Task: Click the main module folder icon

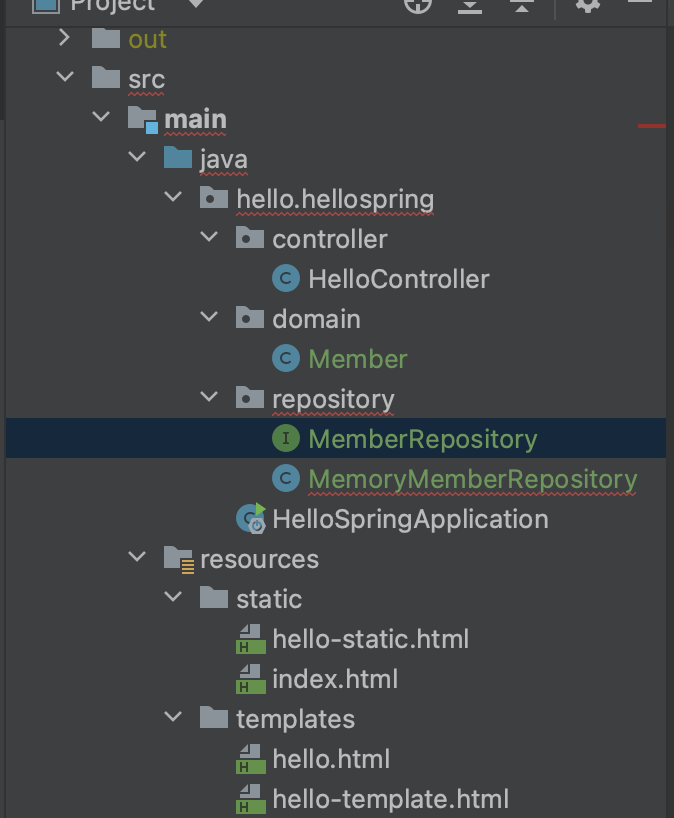Action: pyautogui.click(x=143, y=119)
